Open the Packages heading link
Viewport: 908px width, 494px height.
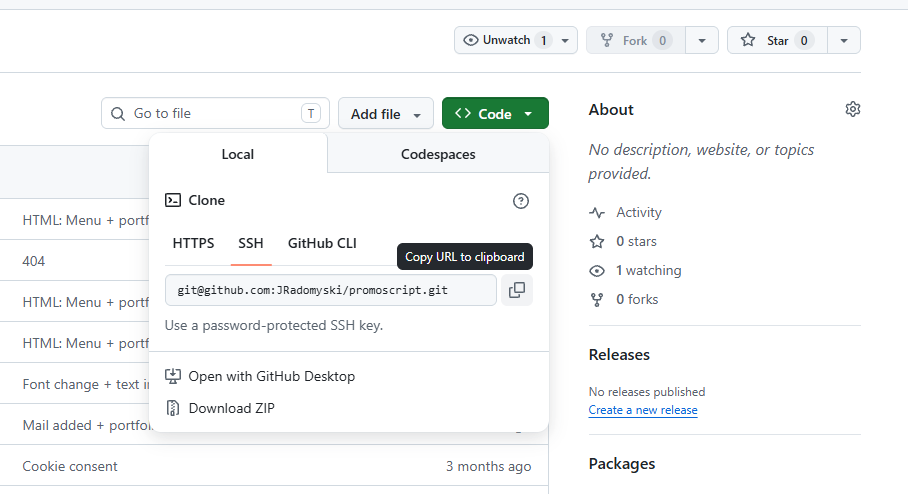[622, 464]
